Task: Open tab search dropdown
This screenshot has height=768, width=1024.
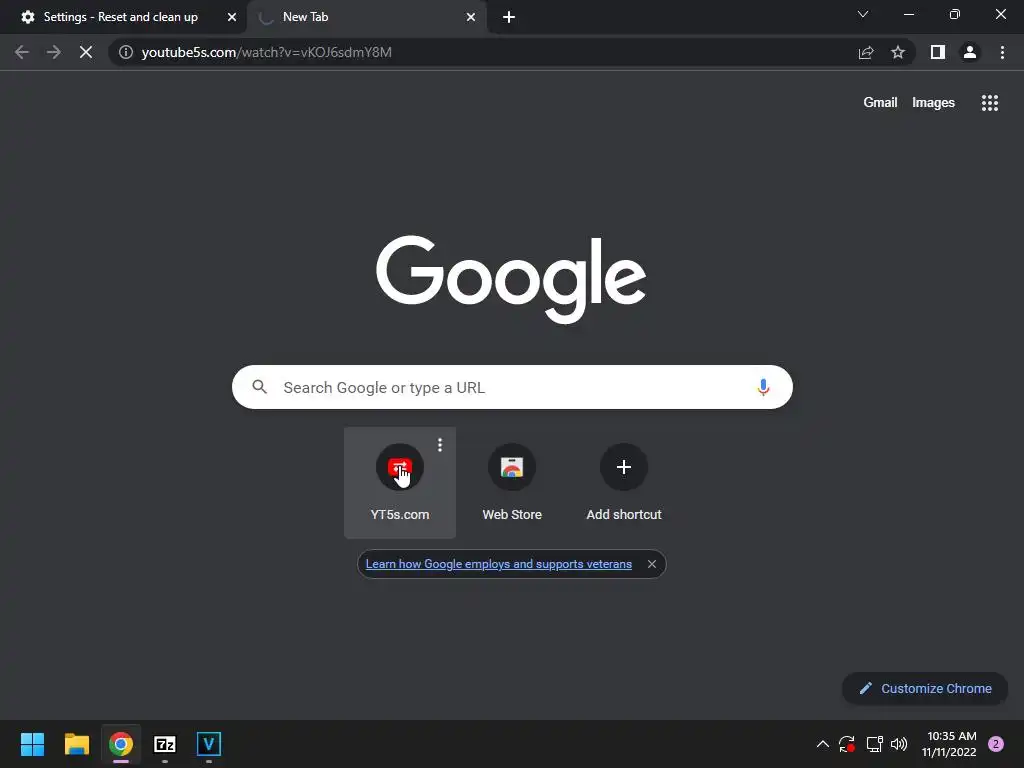Action: 863,14
